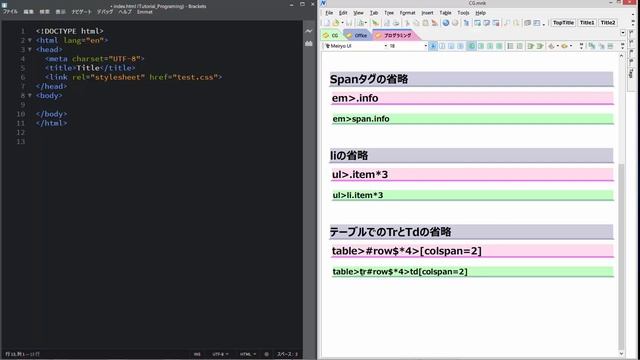Click the decrease indent icon in format bar

click(x=531, y=46)
